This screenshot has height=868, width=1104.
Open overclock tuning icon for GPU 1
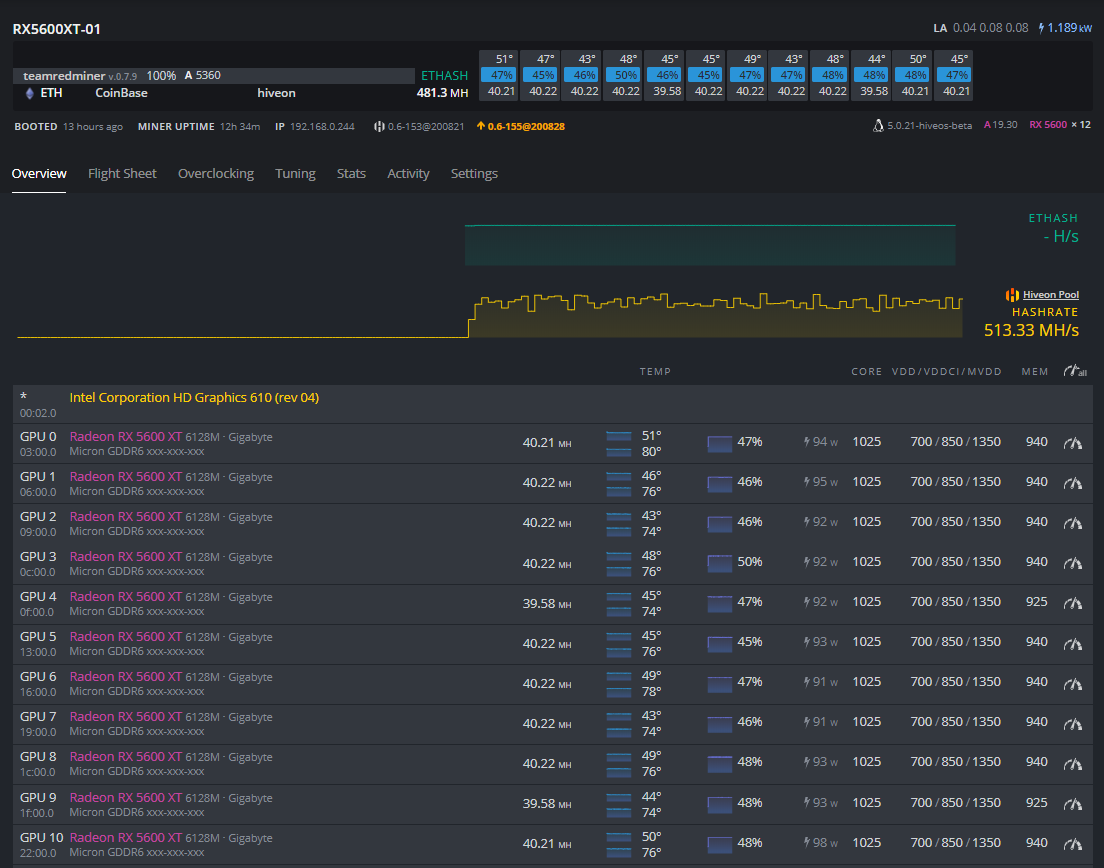pyautogui.click(x=1072, y=483)
